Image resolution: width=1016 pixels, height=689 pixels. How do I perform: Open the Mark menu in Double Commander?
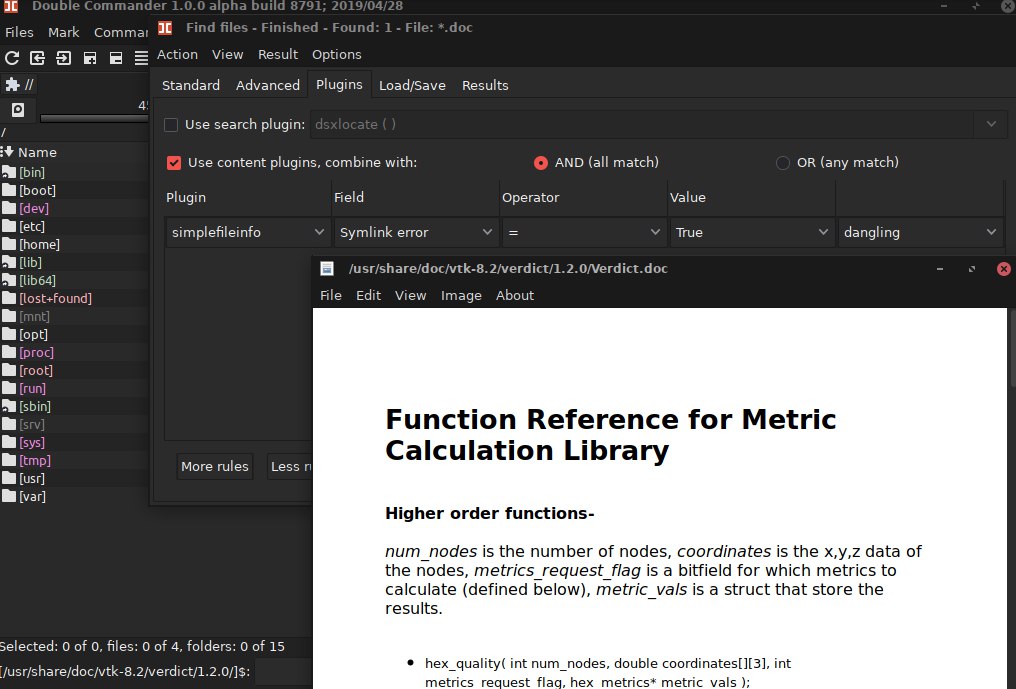64,32
